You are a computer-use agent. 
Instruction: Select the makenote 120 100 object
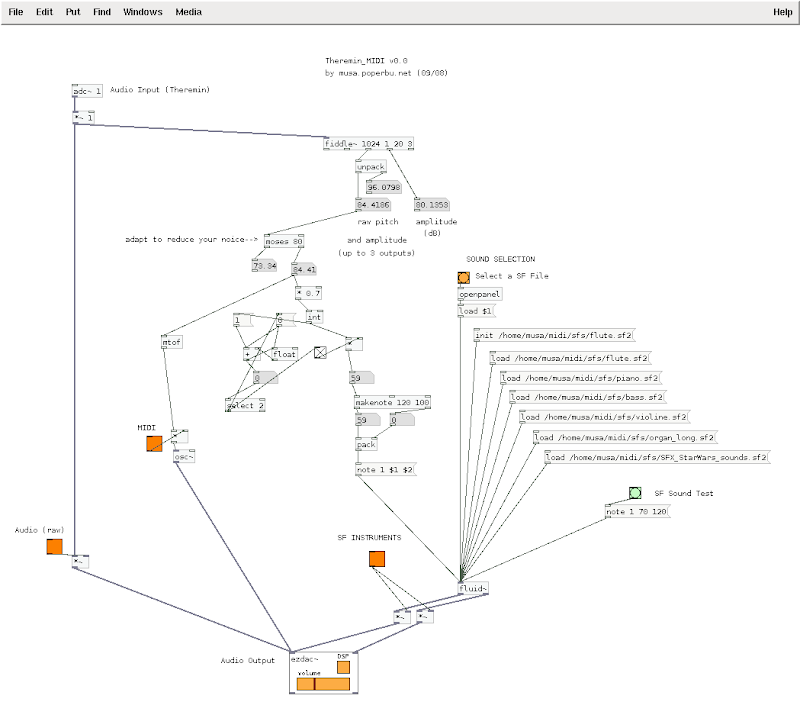[x=392, y=402]
